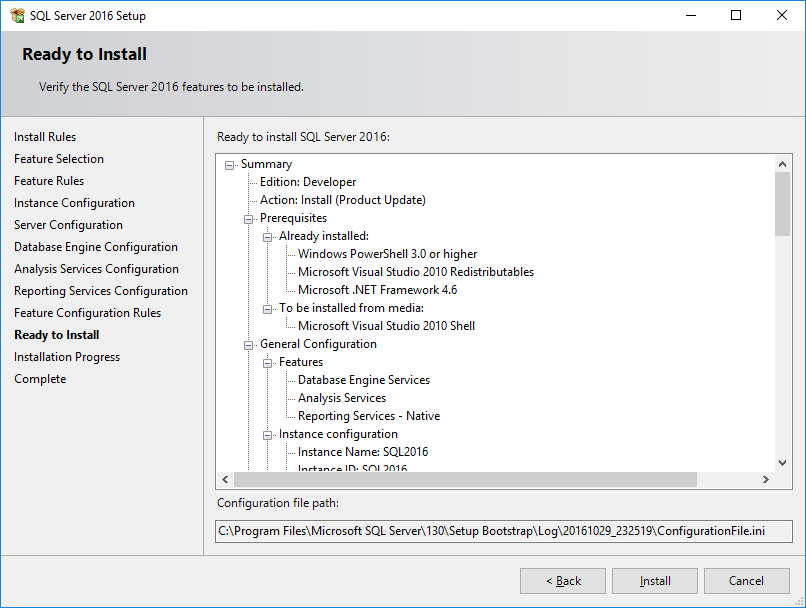Select 'Instance Name: SQL2016' row
This screenshot has height=608, width=806.
(x=363, y=452)
